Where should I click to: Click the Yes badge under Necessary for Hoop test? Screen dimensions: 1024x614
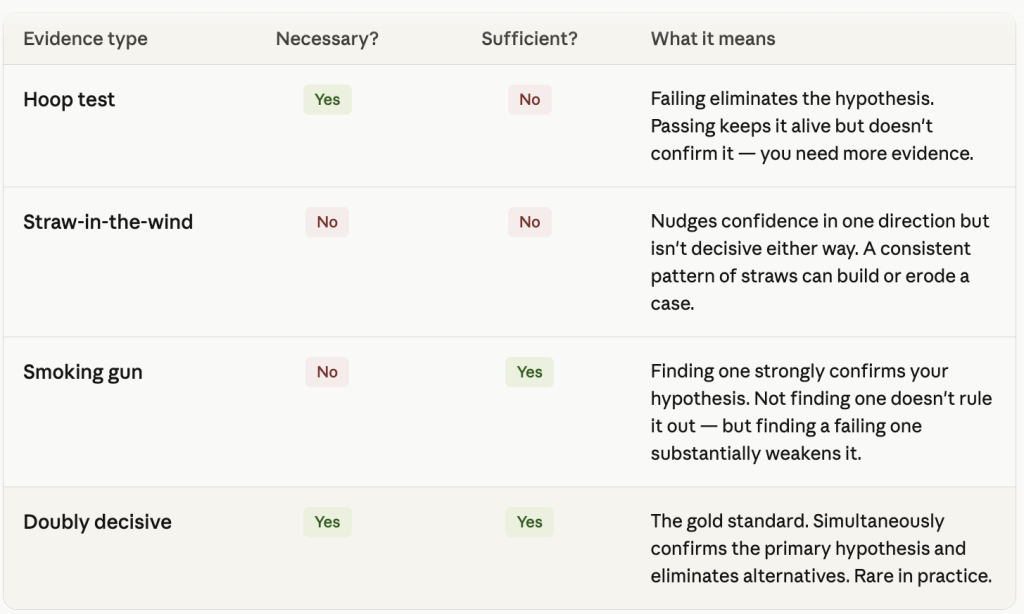(327, 99)
